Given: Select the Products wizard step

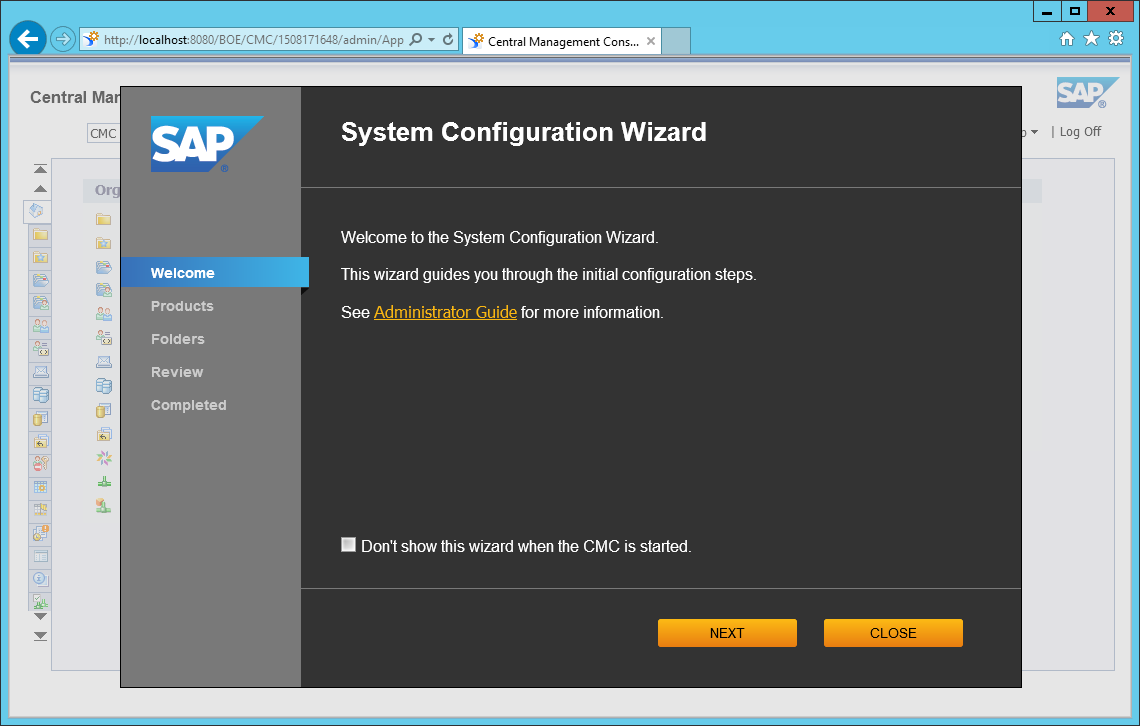Looking at the screenshot, I should [181, 306].
